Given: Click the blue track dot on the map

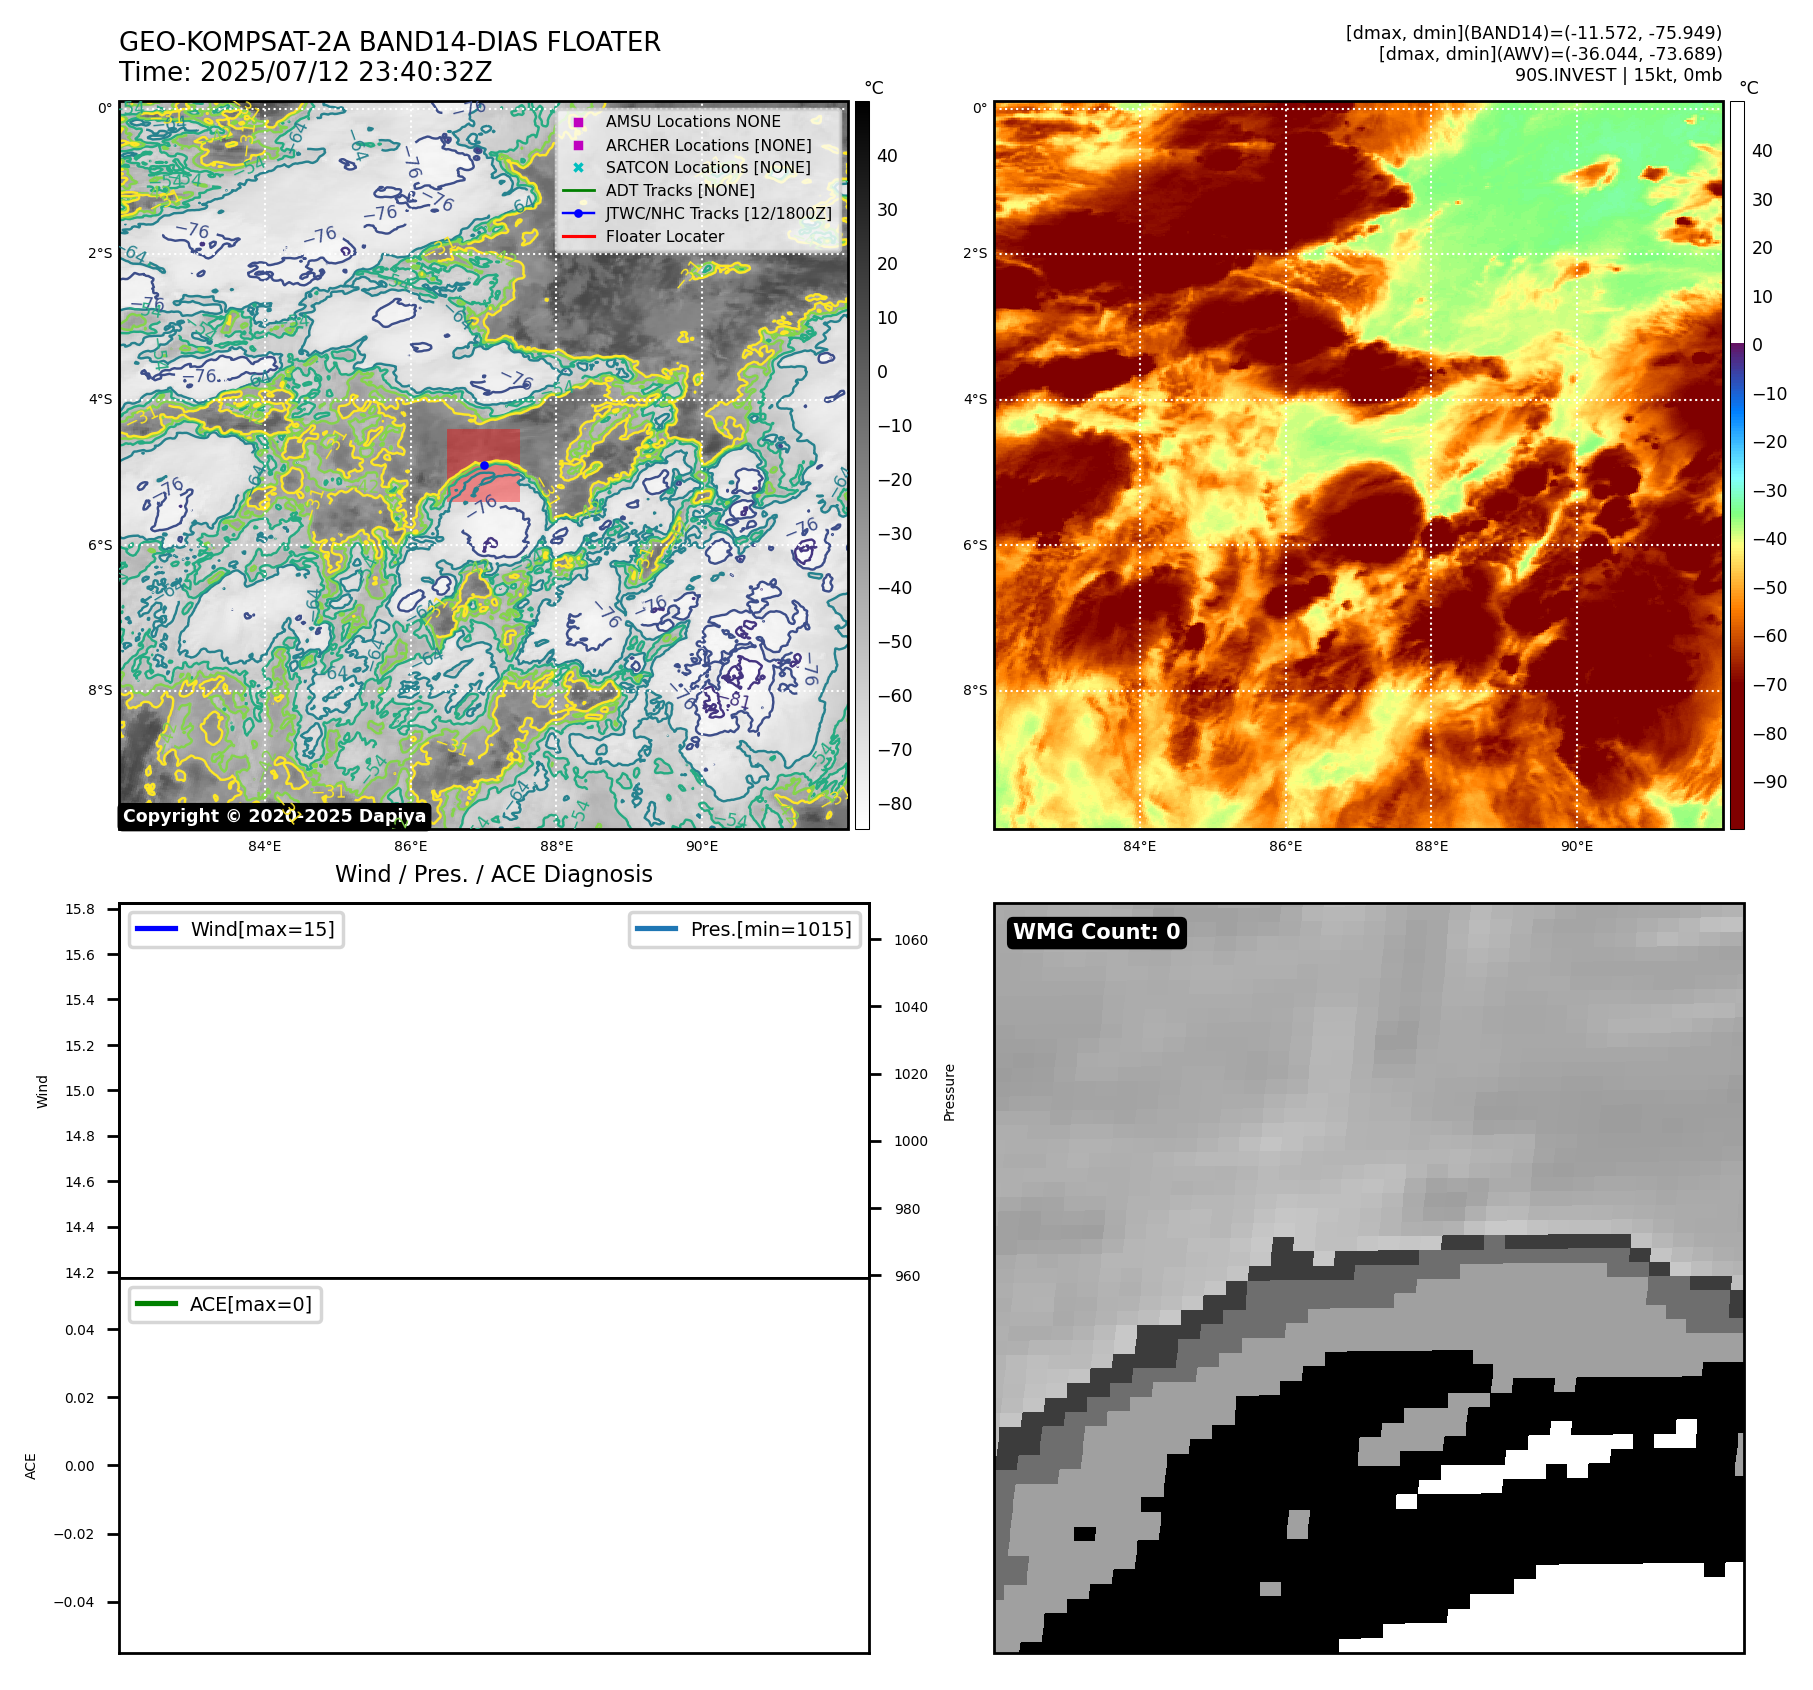Looking at the screenshot, I should tap(484, 465).
